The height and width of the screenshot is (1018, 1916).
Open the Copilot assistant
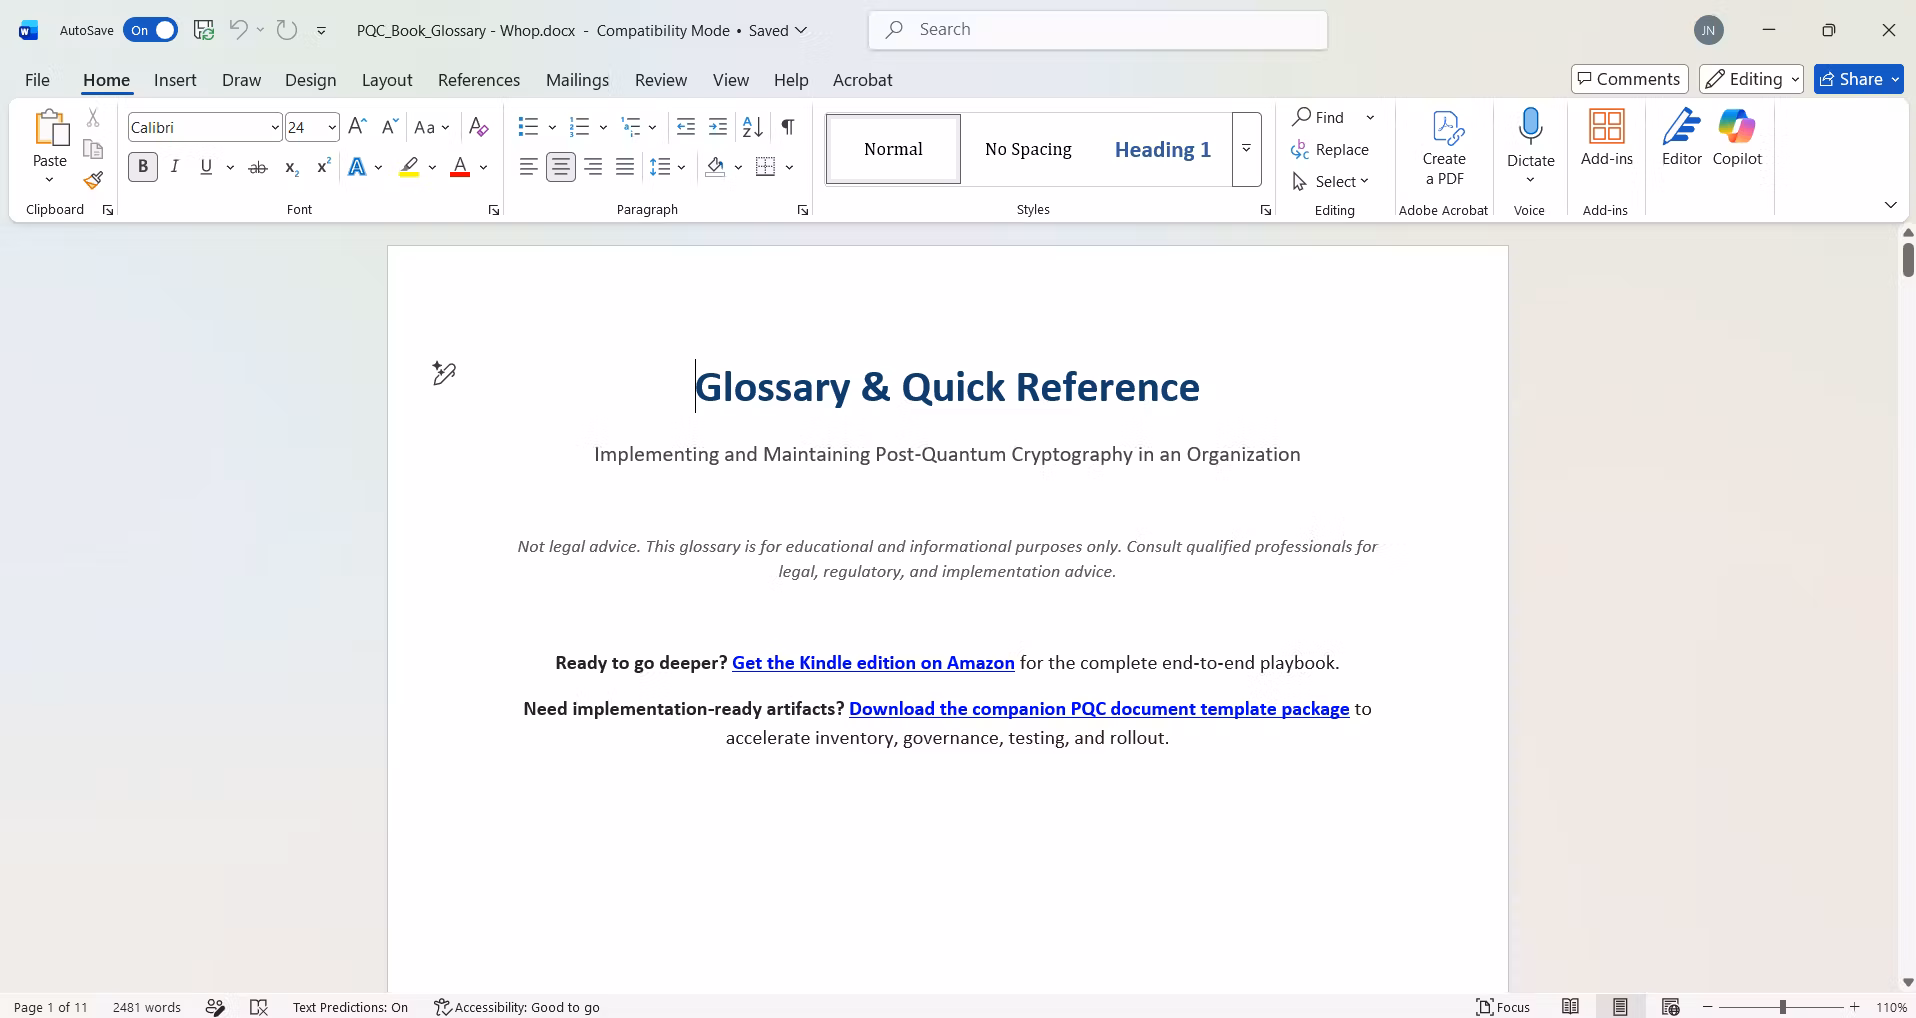click(x=1737, y=138)
